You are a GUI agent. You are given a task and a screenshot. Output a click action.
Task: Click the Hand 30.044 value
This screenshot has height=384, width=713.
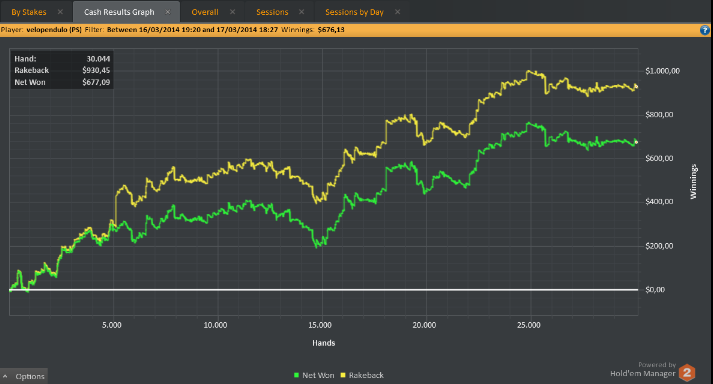(x=98, y=59)
